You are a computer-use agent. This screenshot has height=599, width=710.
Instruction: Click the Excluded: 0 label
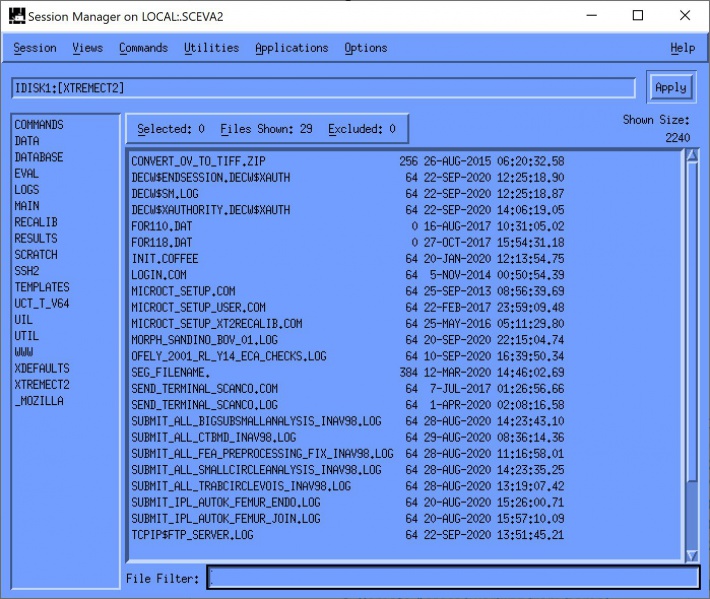[361, 129]
